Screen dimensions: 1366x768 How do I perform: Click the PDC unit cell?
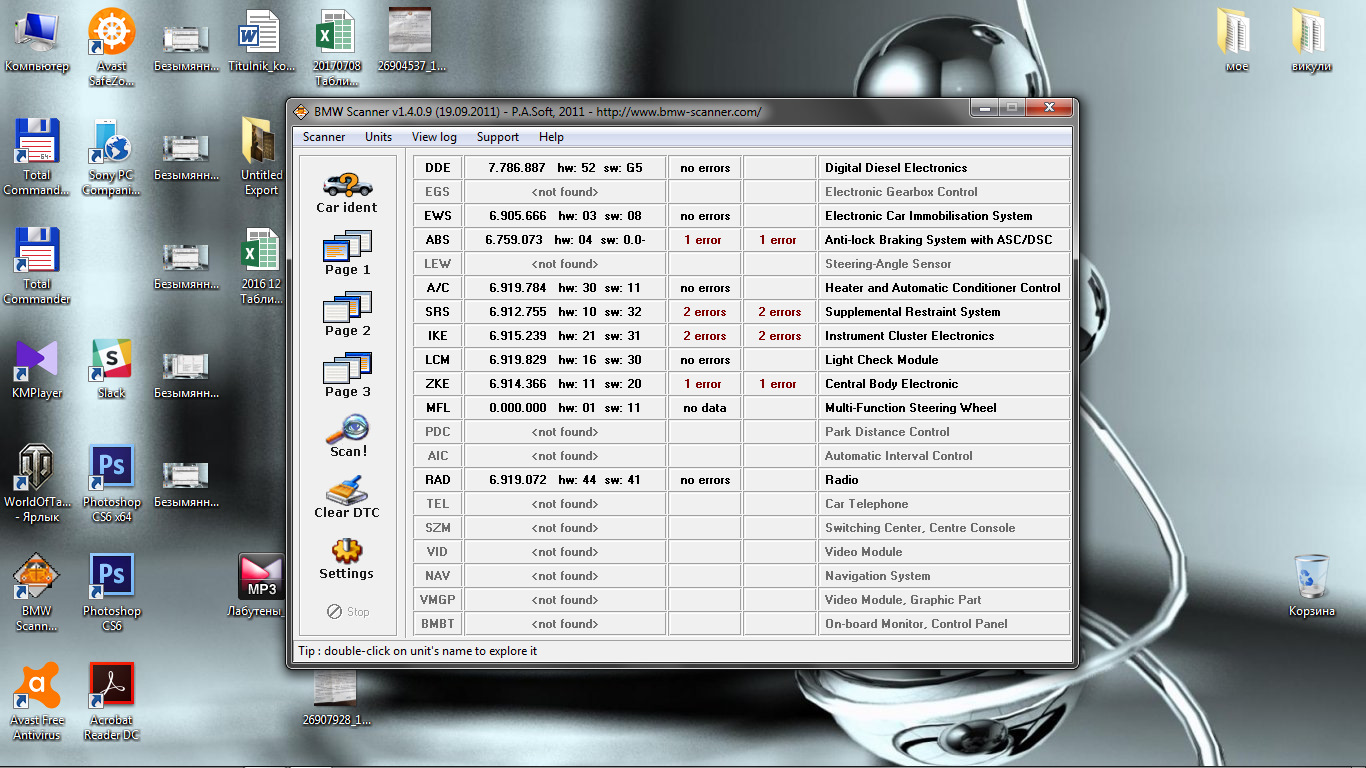click(x=438, y=432)
